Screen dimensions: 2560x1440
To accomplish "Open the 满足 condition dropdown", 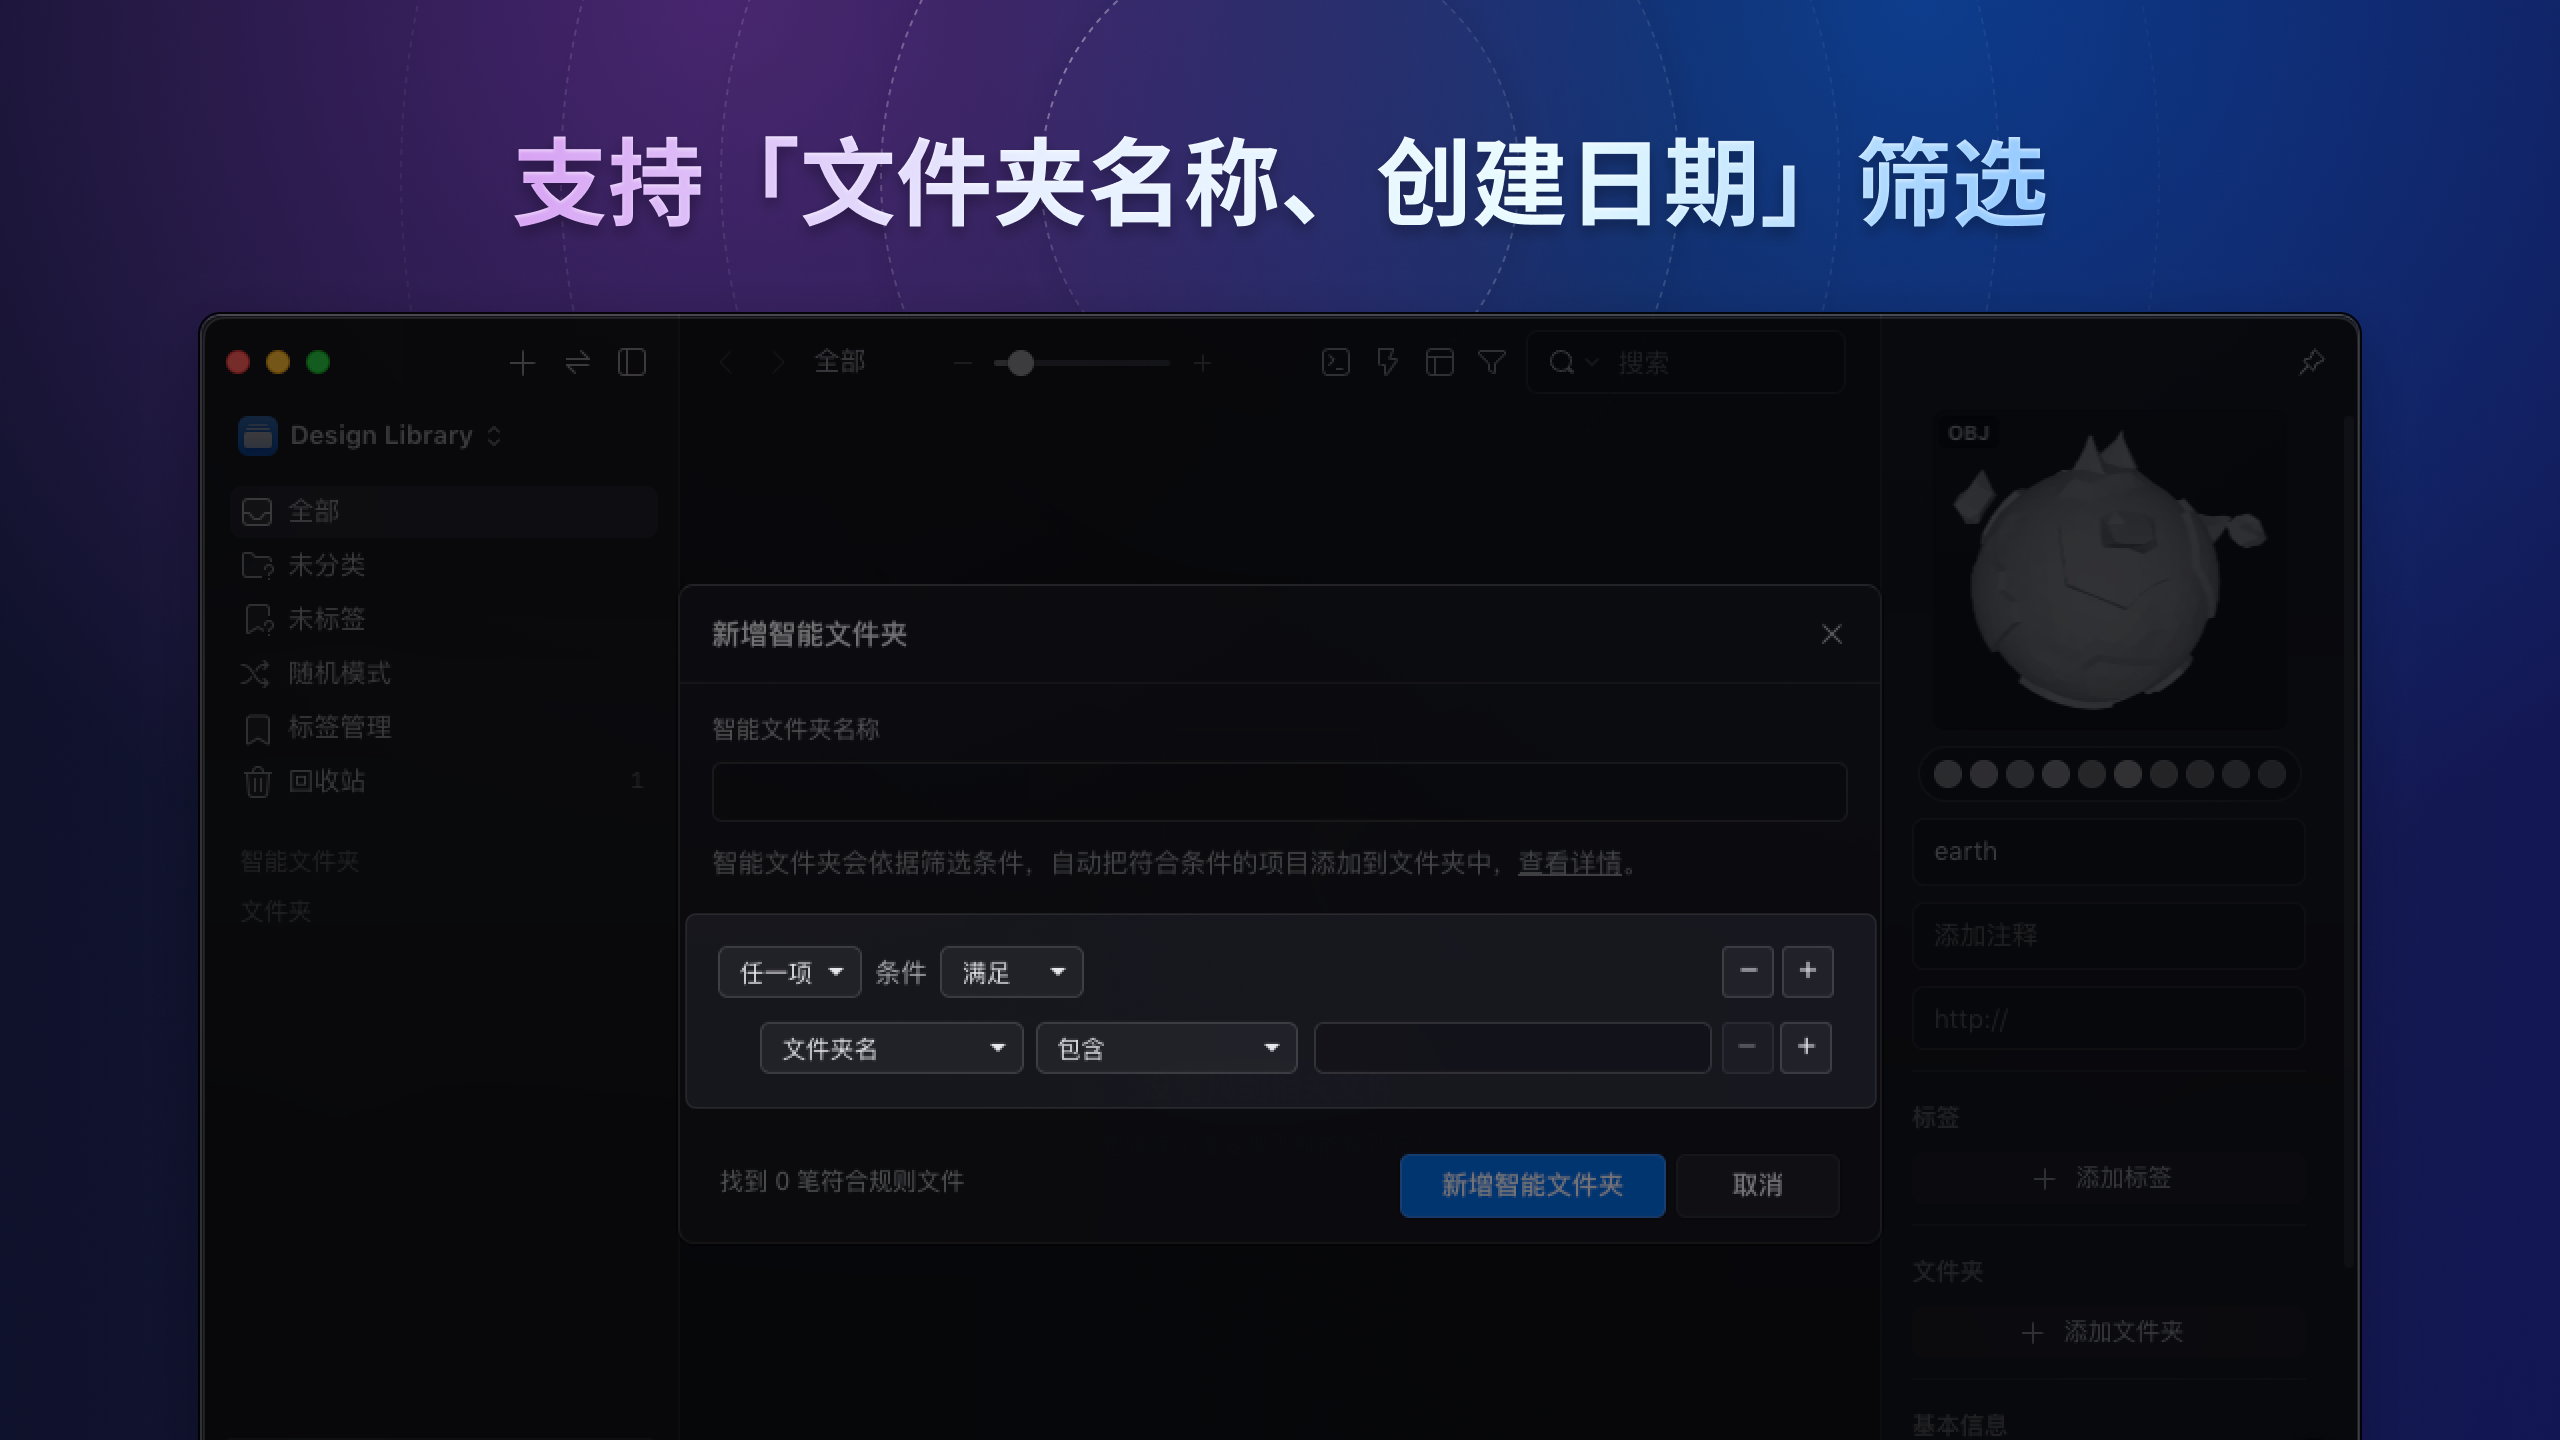I will 1011,971.
